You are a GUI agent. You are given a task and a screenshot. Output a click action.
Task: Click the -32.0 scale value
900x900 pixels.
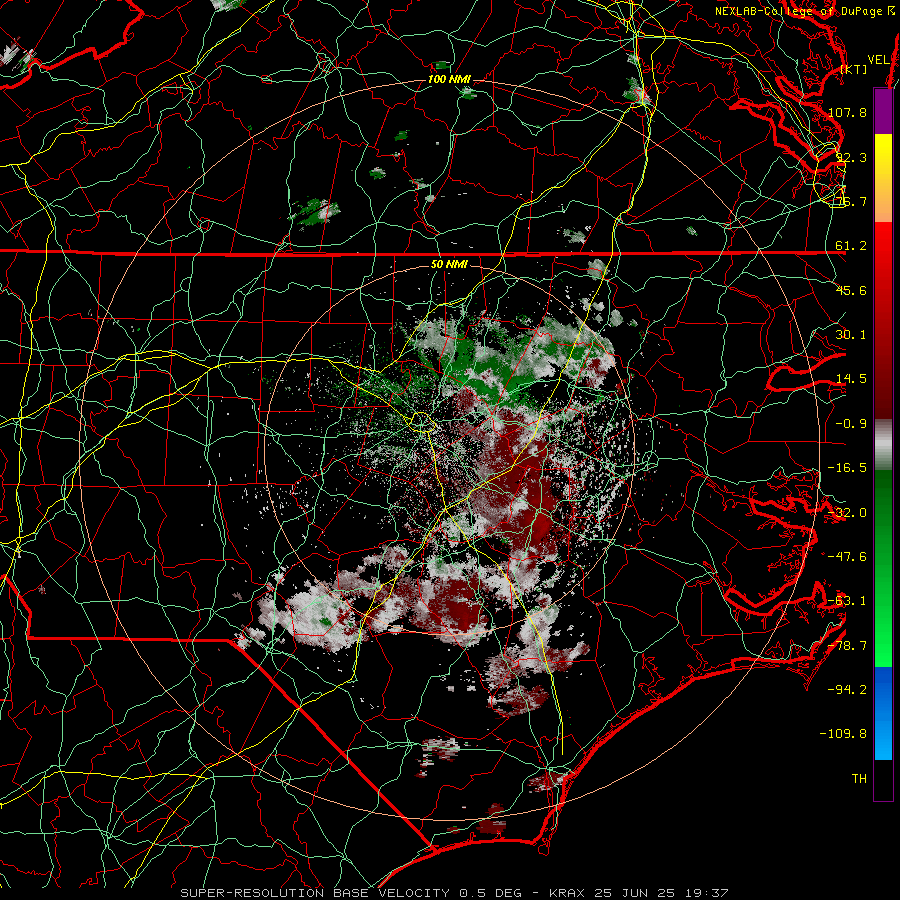(847, 513)
